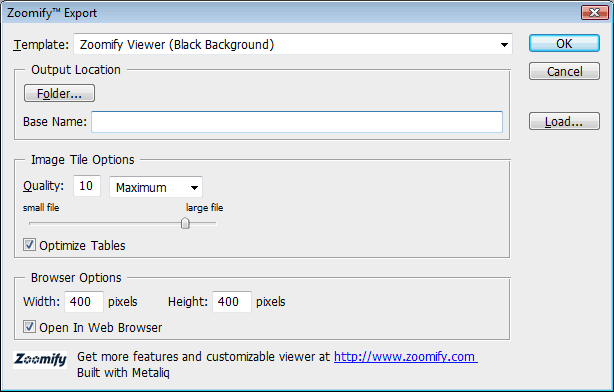Screen dimensions: 614x392
Task: Click the 'Template:' label
Action: (41, 45)
